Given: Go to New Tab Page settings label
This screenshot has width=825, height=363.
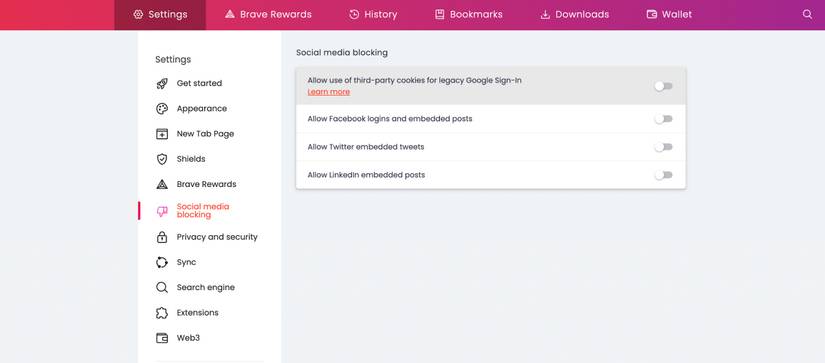Looking at the screenshot, I should pos(205,134).
